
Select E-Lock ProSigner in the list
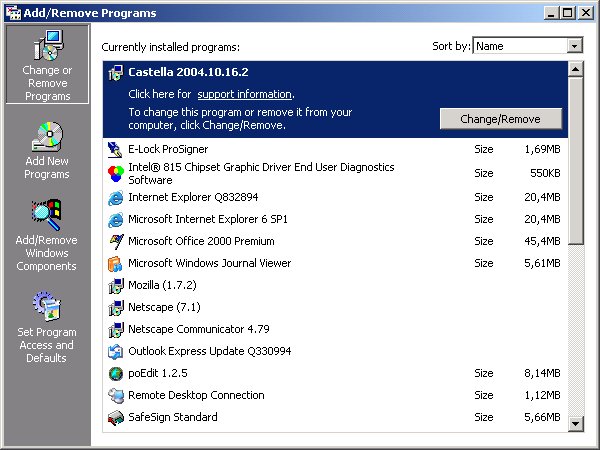(x=335, y=149)
